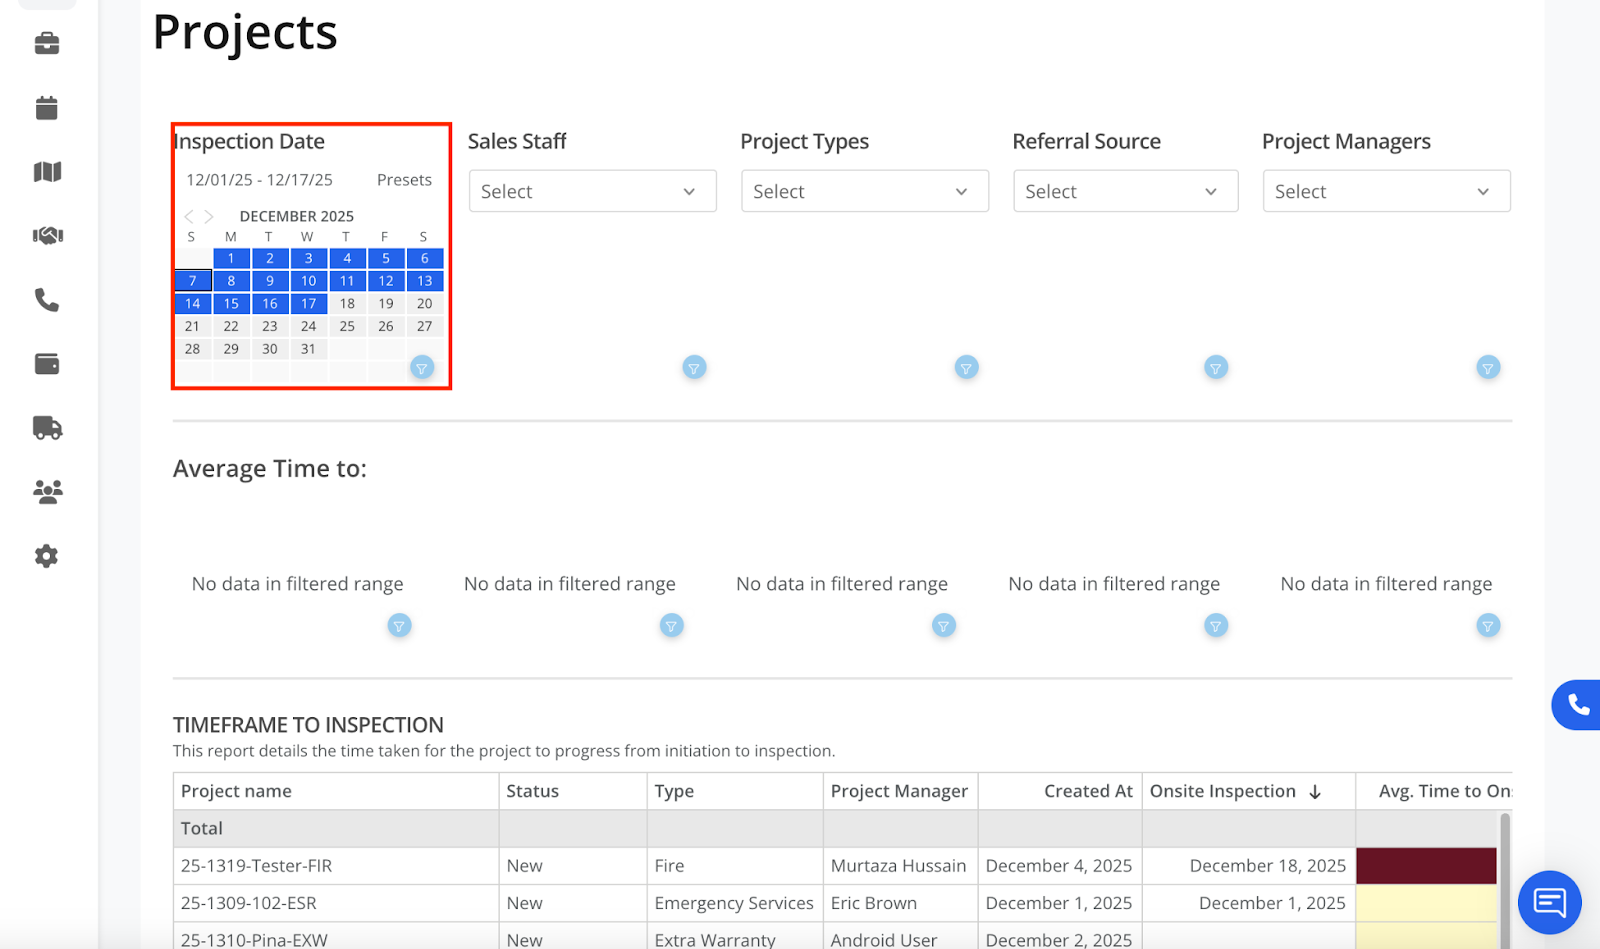Viewport: 1600px width, 949px height.
Task: Select December 25 in the calendar
Action: [347, 327]
